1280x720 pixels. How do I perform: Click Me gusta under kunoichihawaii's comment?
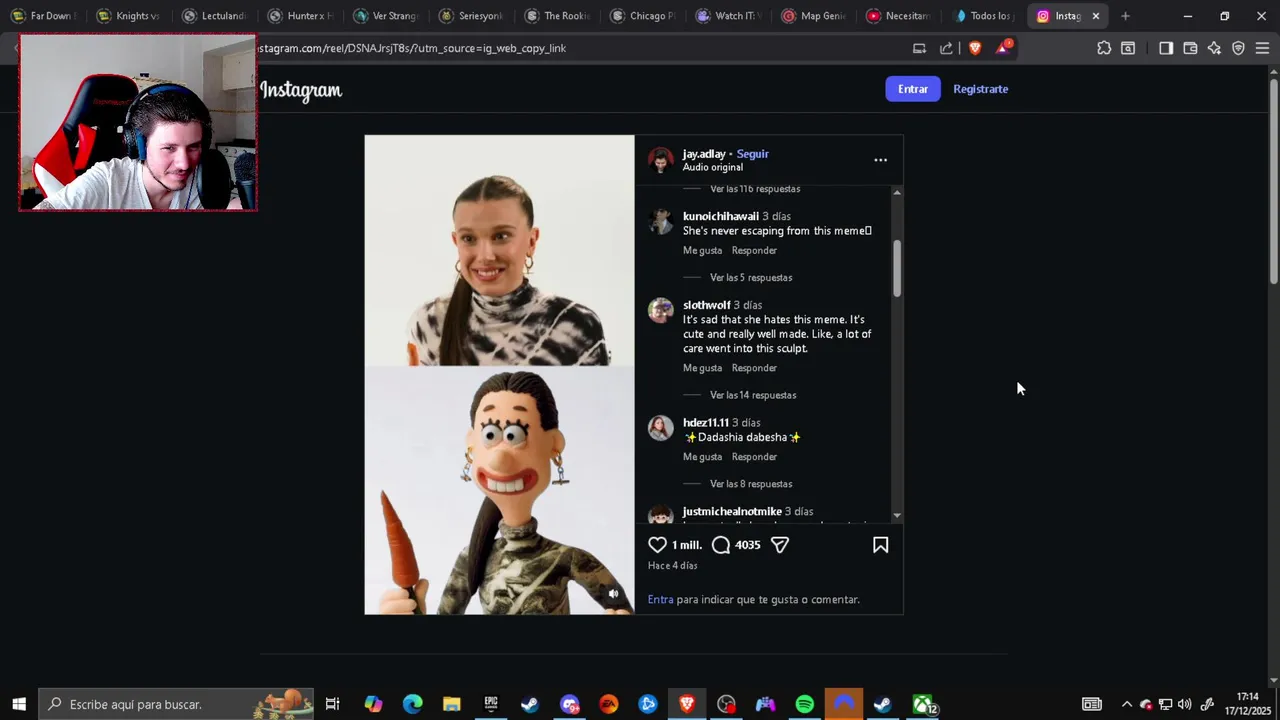702,251
